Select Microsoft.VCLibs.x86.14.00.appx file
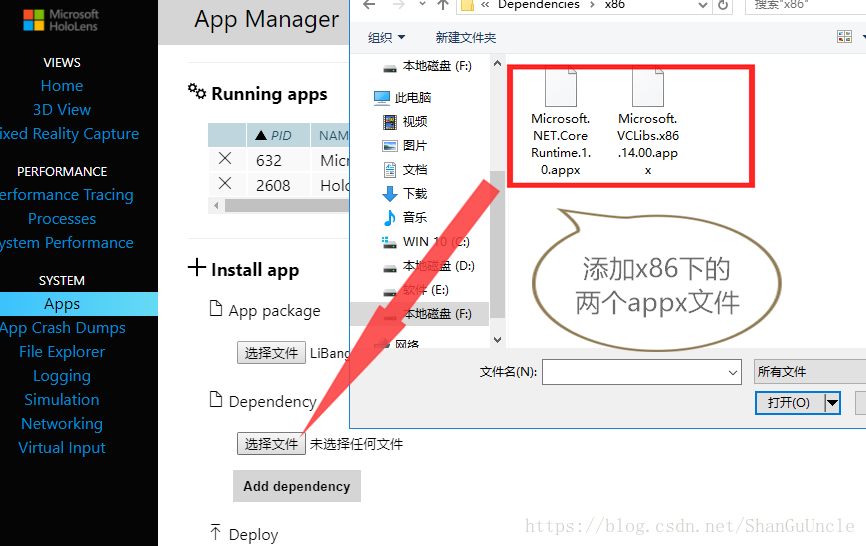The height and width of the screenshot is (546, 866). [x=648, y=121]
